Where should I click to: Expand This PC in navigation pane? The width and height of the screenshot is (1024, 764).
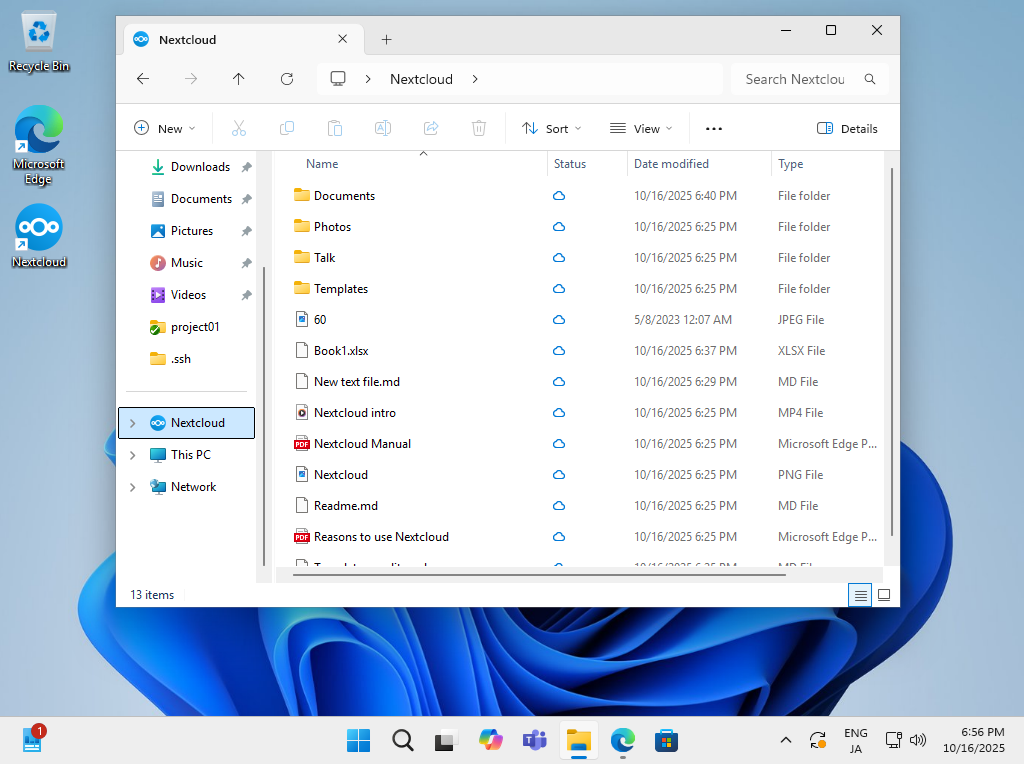[132, 455]
